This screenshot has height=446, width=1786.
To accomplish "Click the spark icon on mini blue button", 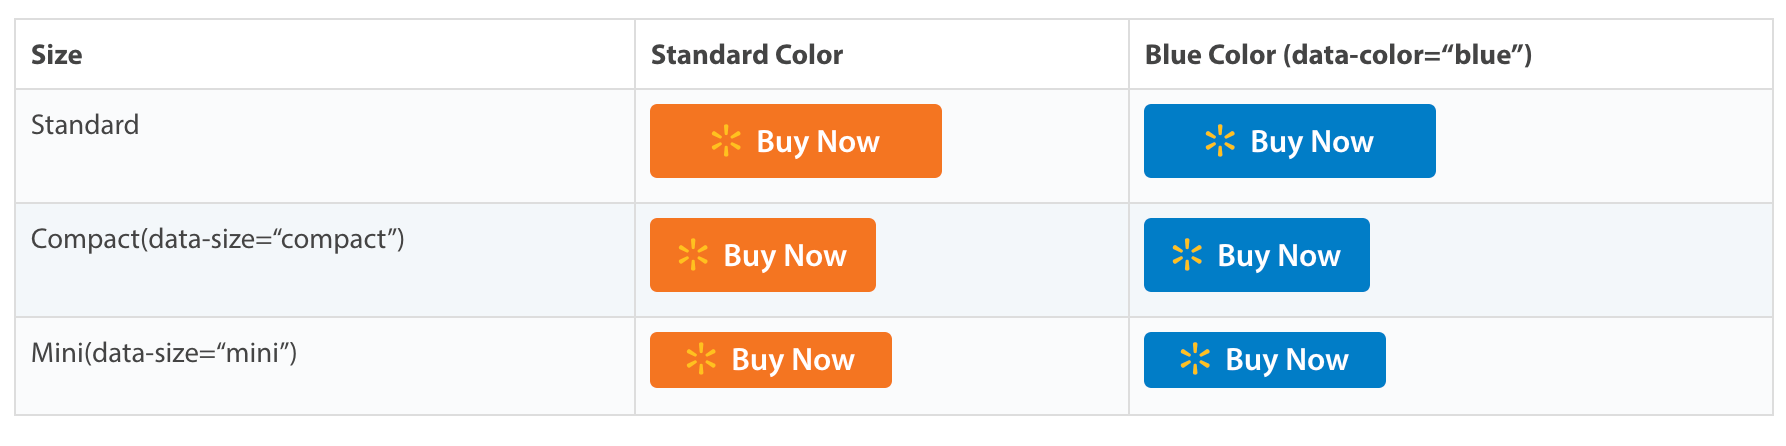I will point(1195,359).
